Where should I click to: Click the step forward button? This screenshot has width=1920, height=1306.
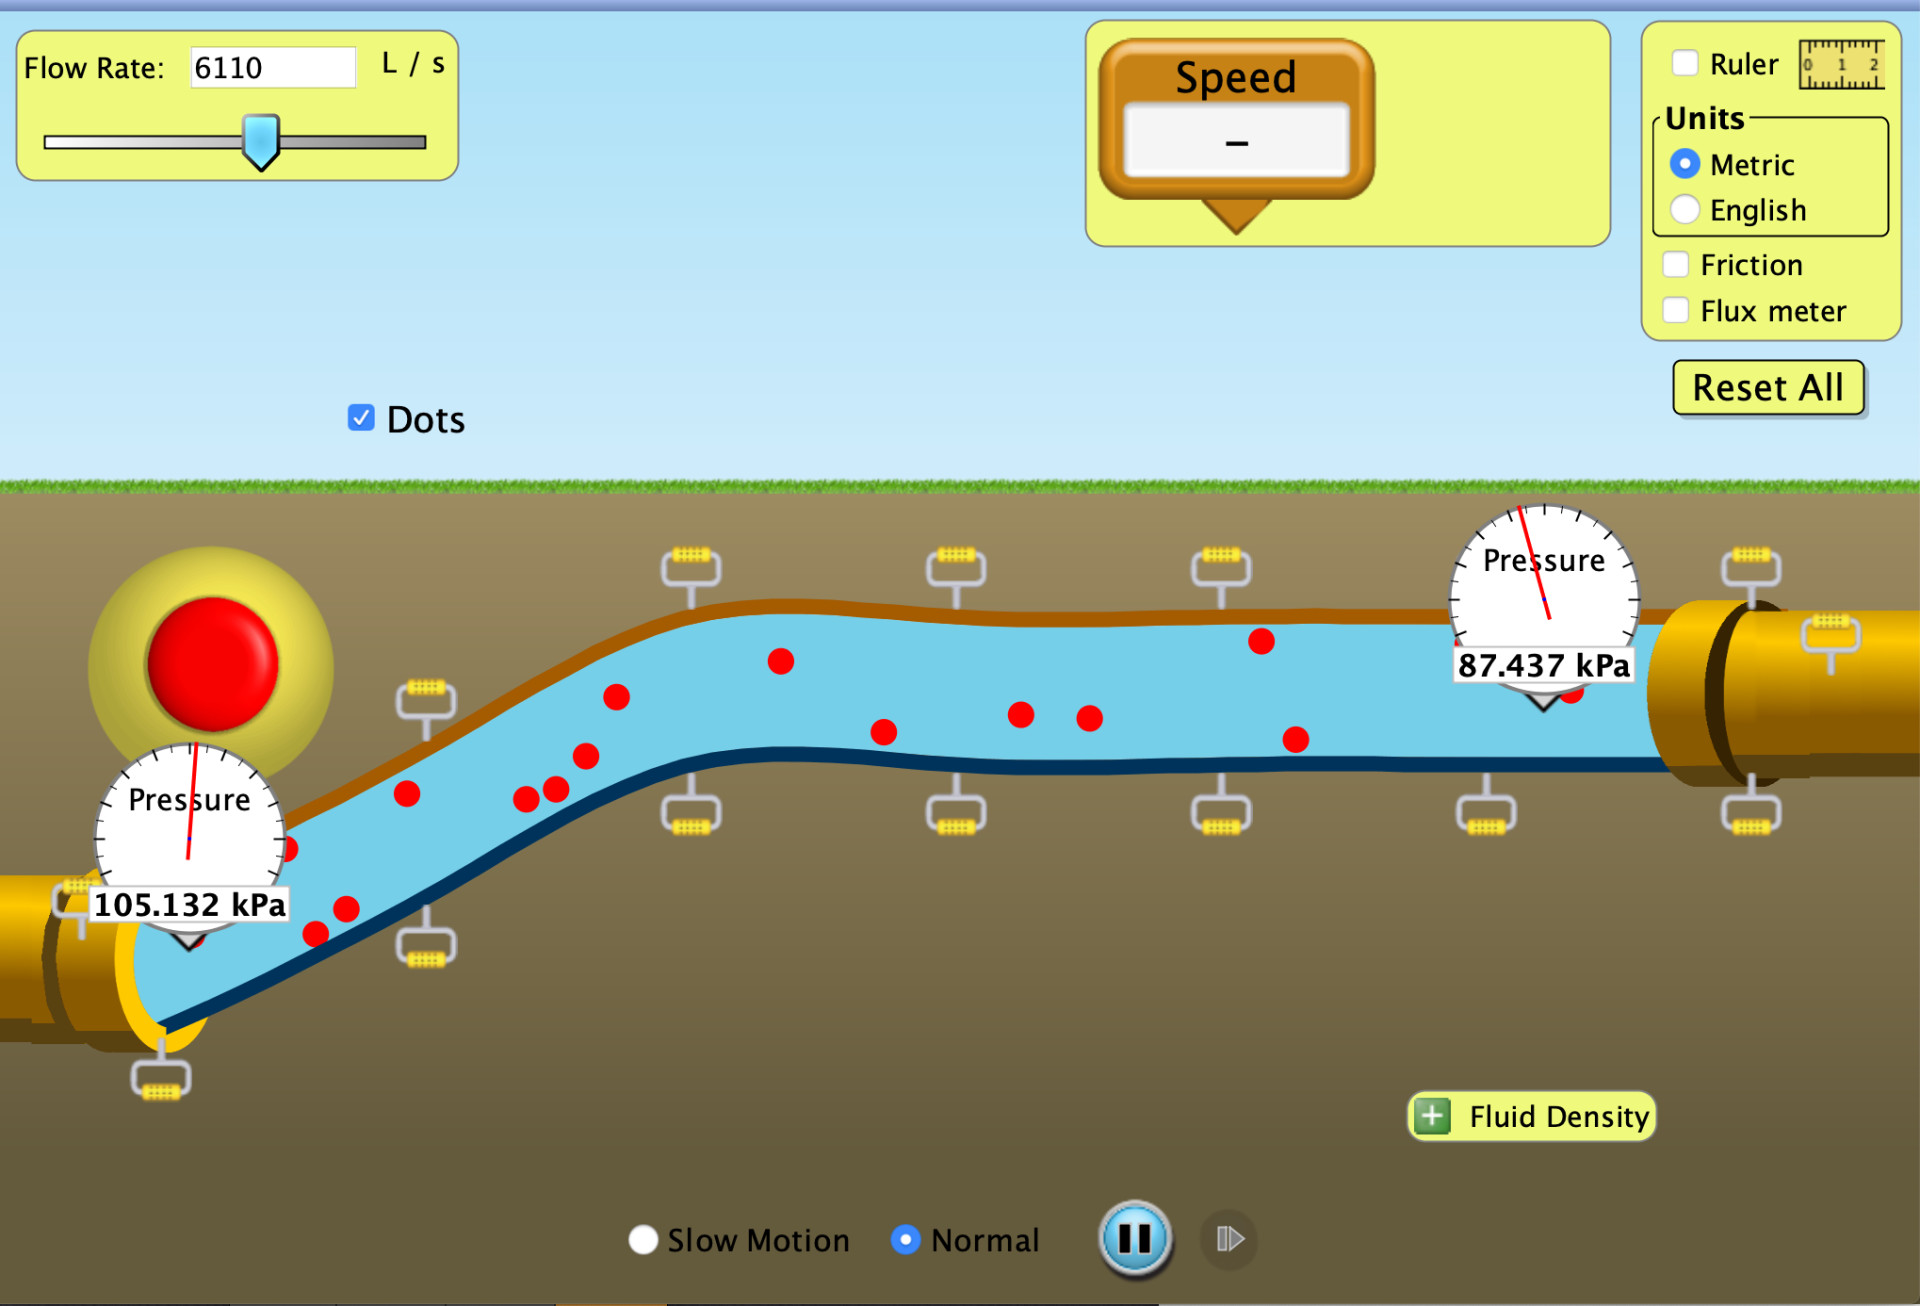1229,1240
